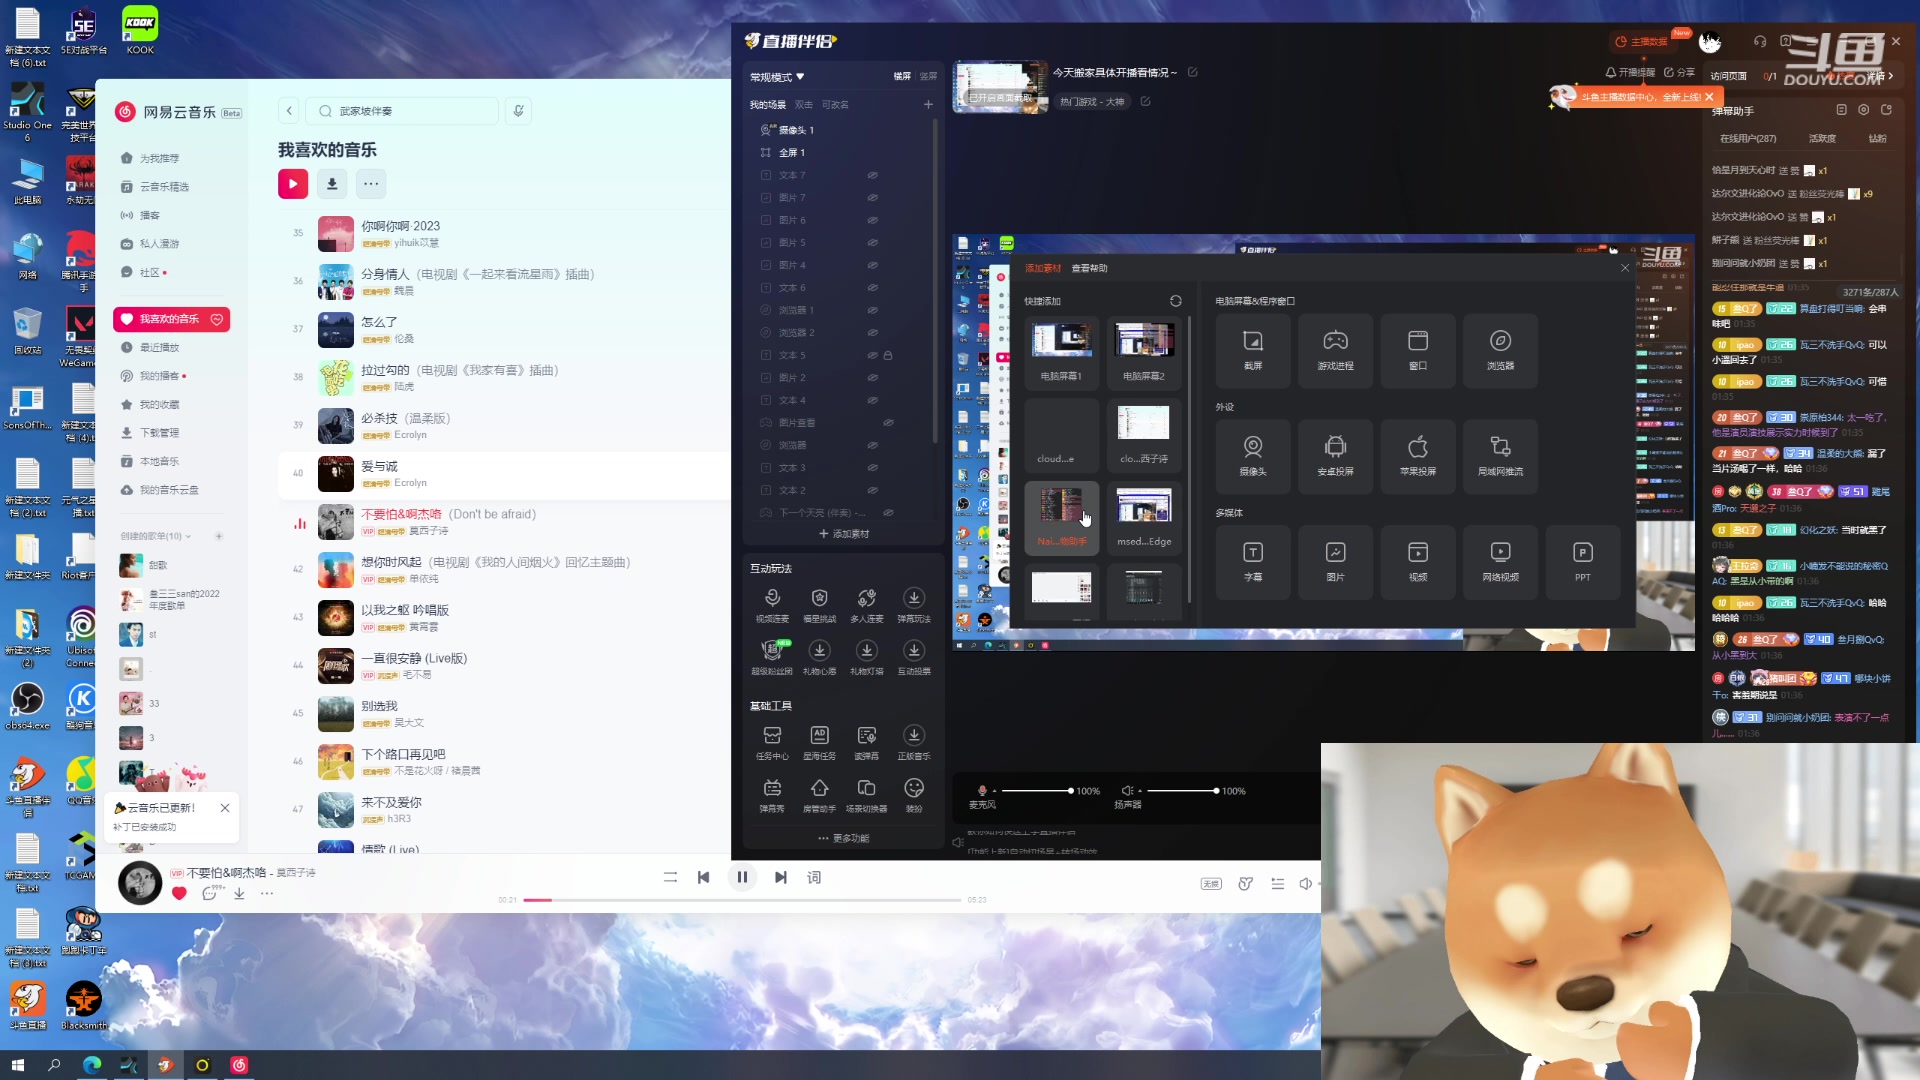Click 更多功能 more functions link
1920x1080 pixels.
(844, 838)
